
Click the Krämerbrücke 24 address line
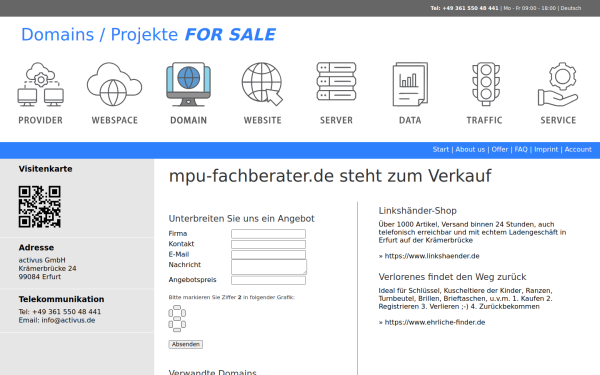point(47,269)
